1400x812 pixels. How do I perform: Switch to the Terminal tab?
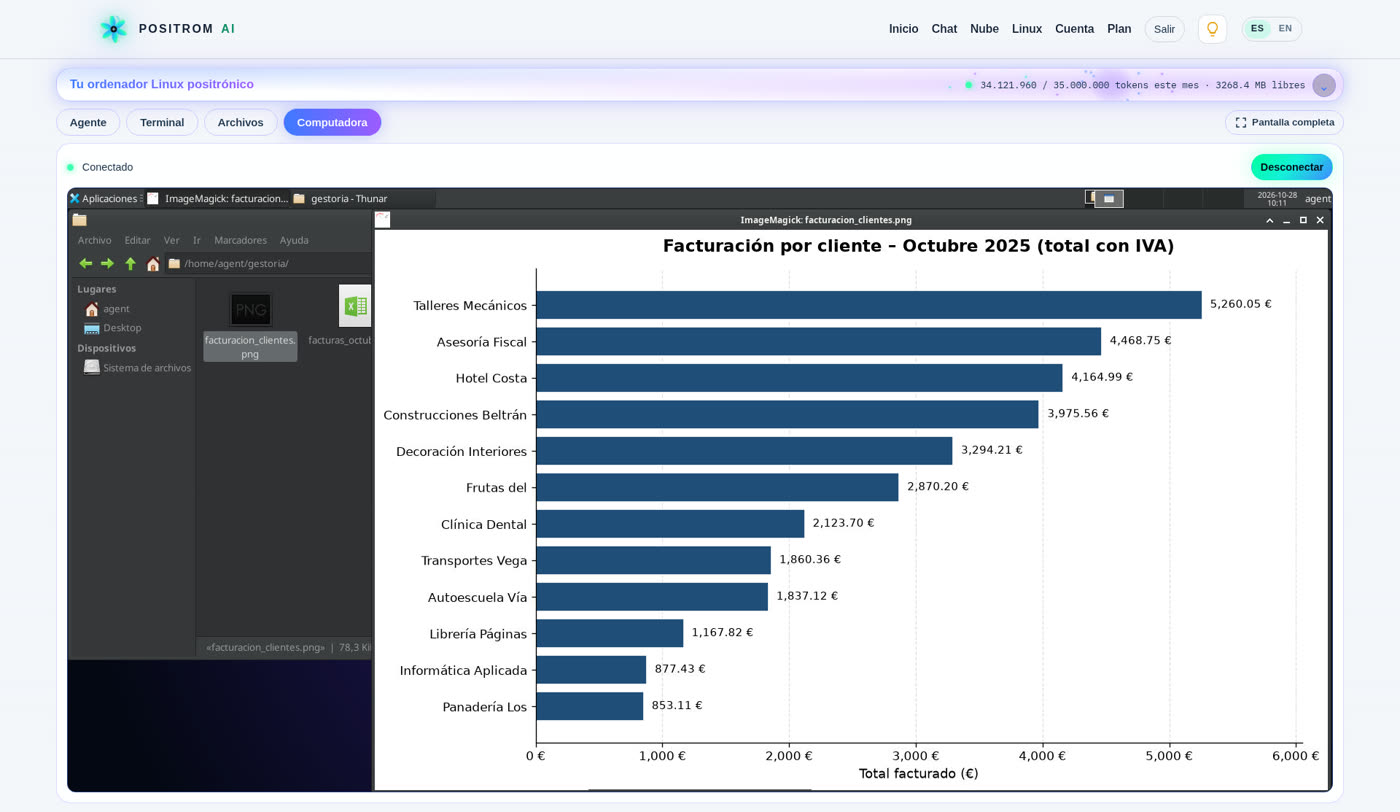pos(162,122)
